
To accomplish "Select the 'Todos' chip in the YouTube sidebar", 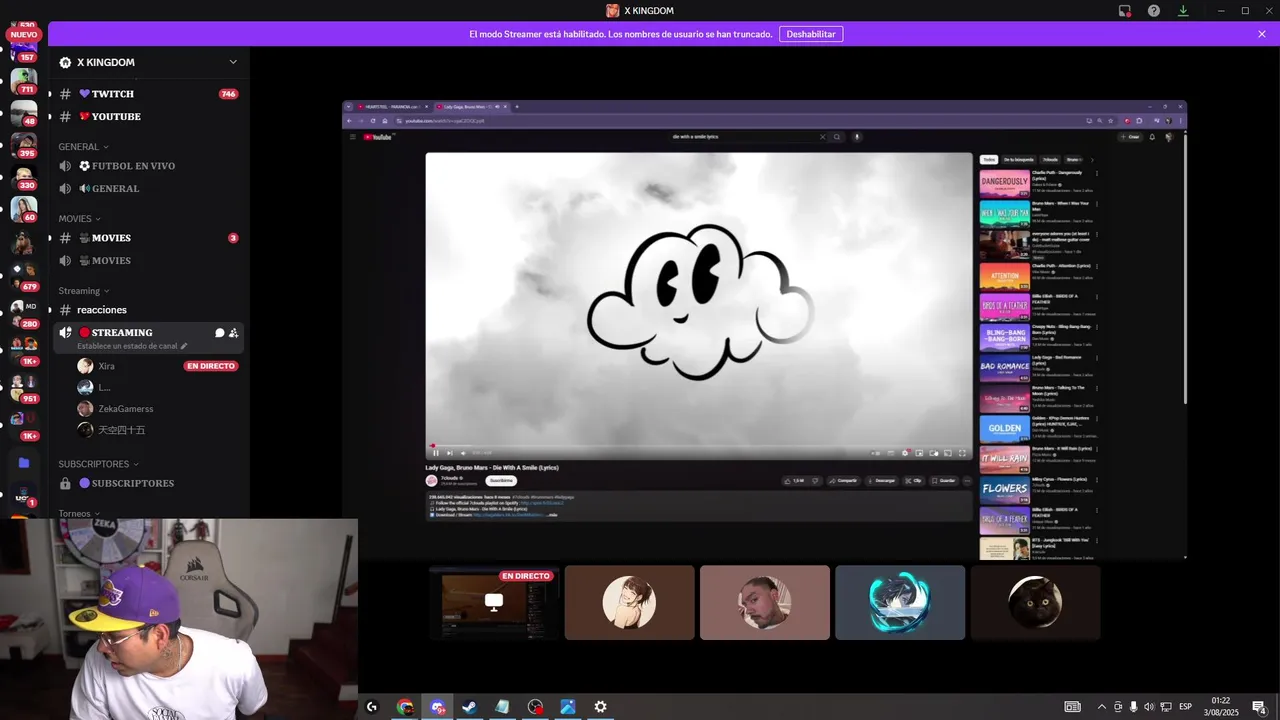I will (989, 159).
